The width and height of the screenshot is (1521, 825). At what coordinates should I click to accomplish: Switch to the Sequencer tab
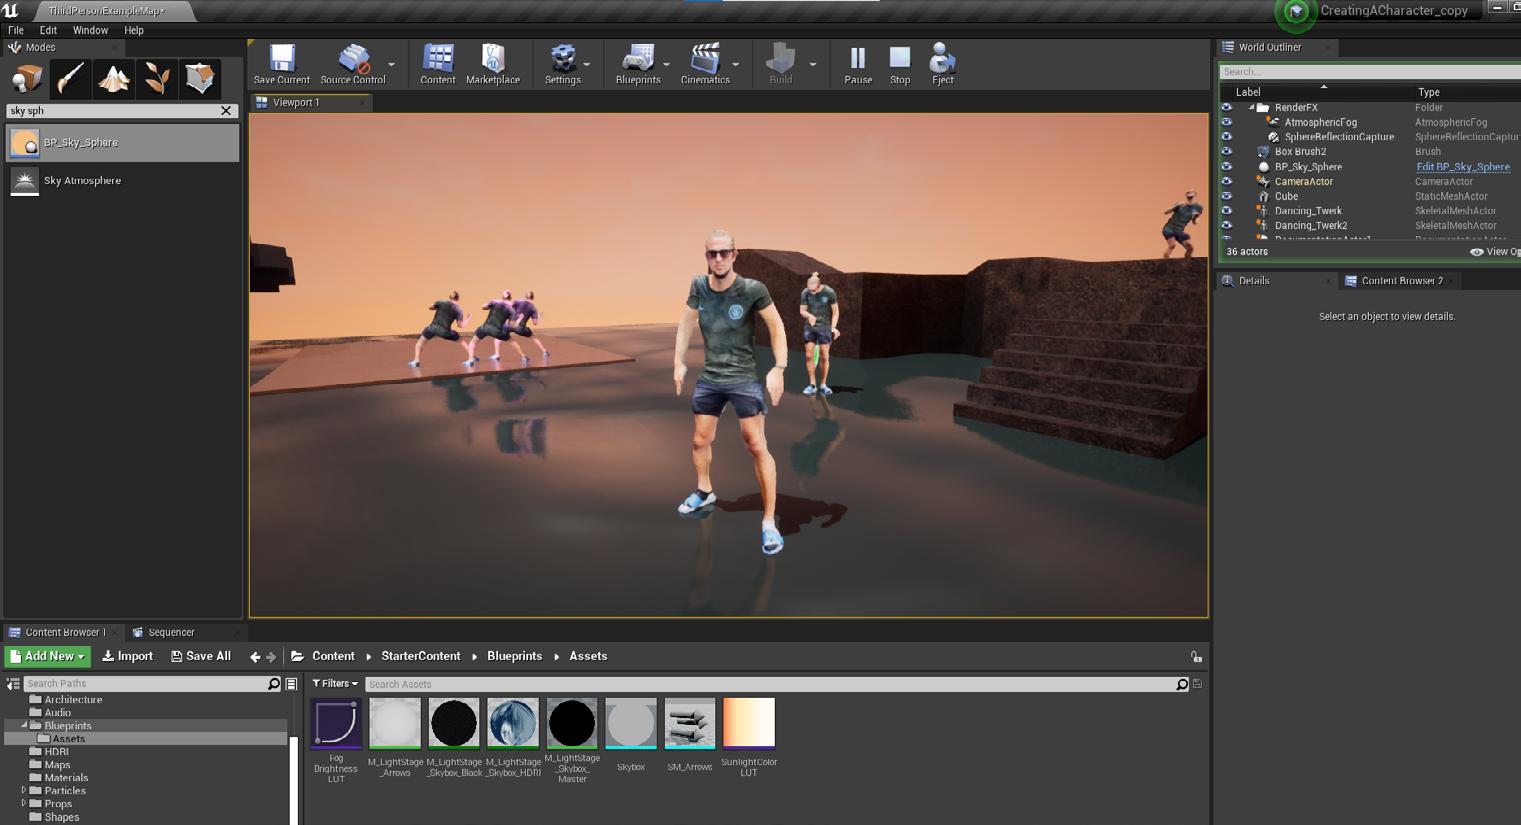pos(170,632)
